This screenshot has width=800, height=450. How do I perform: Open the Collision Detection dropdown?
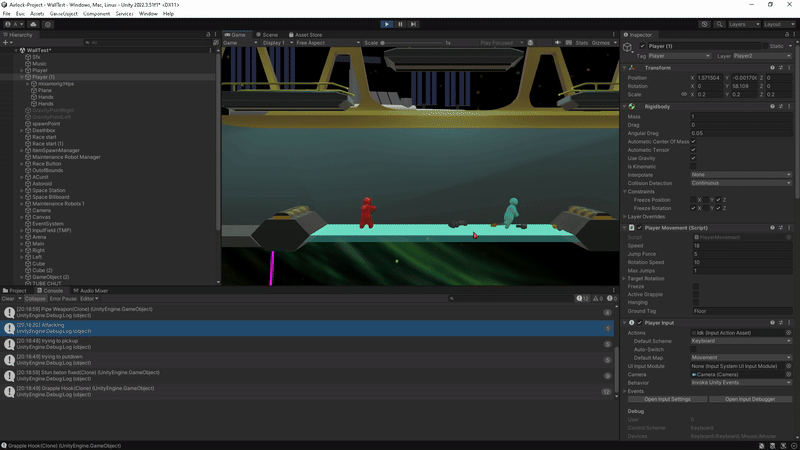pos(740,183)
